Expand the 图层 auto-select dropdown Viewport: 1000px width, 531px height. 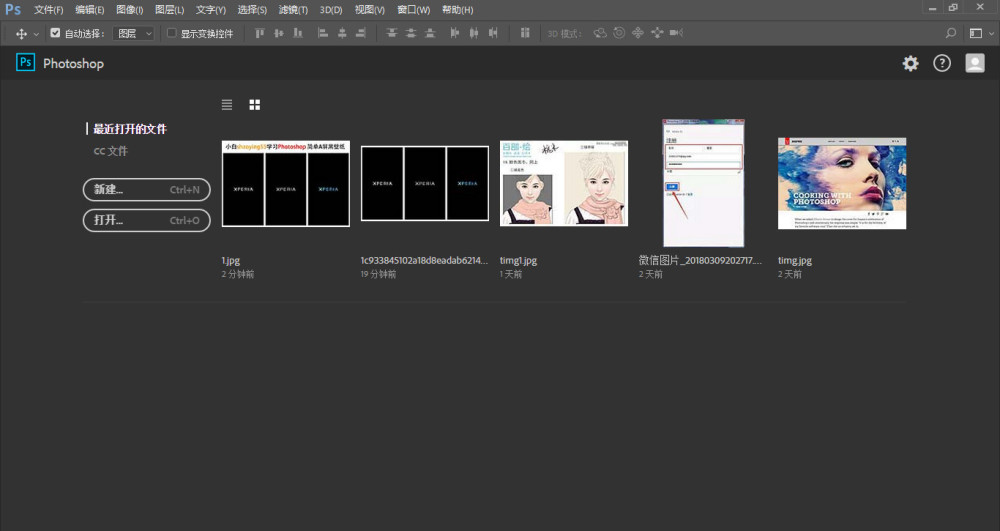pos(134,33)
